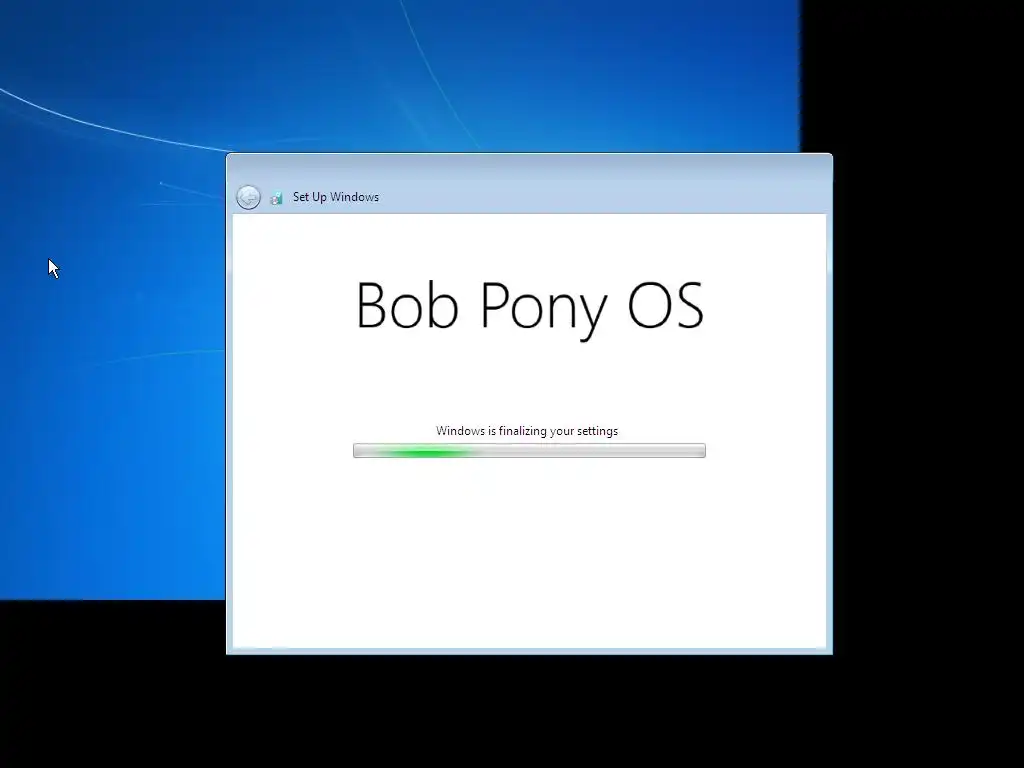
Task: Click the setup icon beside Set Up Windows
Action: click(277, 198)
